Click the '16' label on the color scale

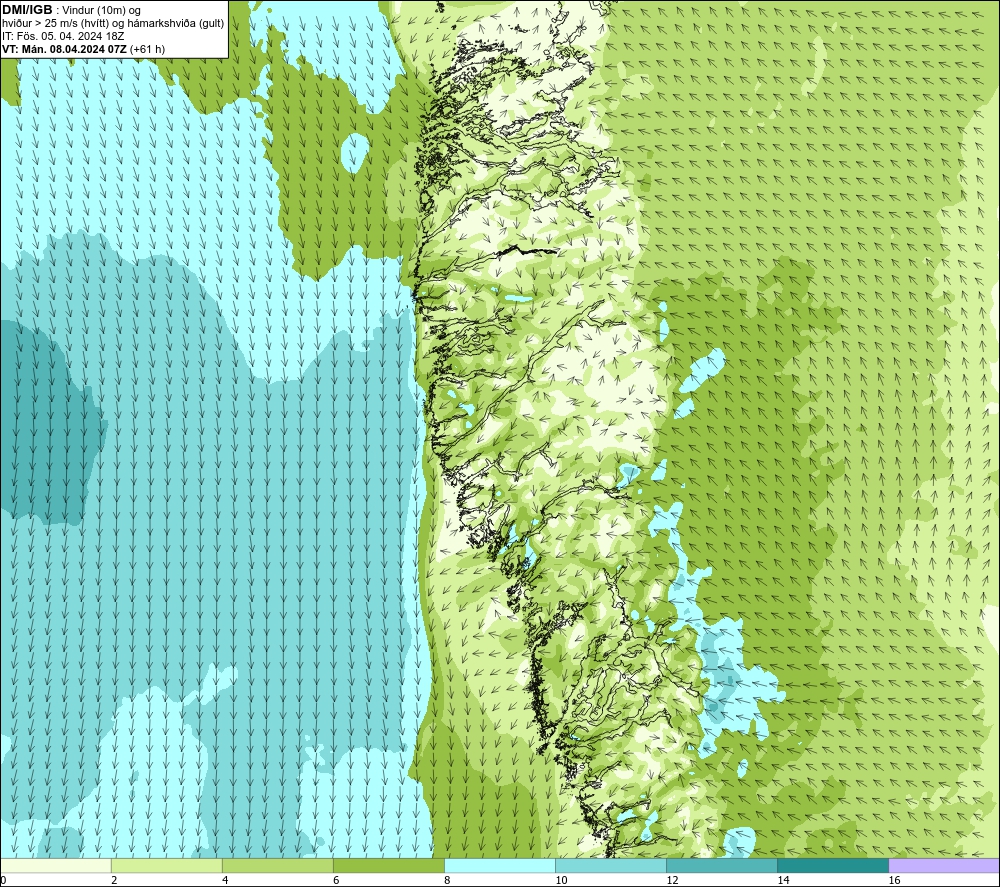click(894, 880)
